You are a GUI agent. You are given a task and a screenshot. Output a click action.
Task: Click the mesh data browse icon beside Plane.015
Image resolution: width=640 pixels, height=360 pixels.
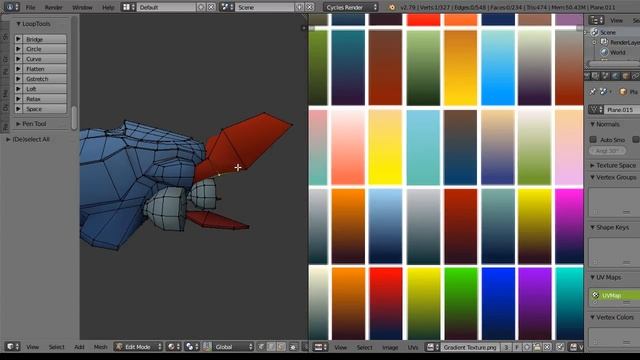click(596, 109)
